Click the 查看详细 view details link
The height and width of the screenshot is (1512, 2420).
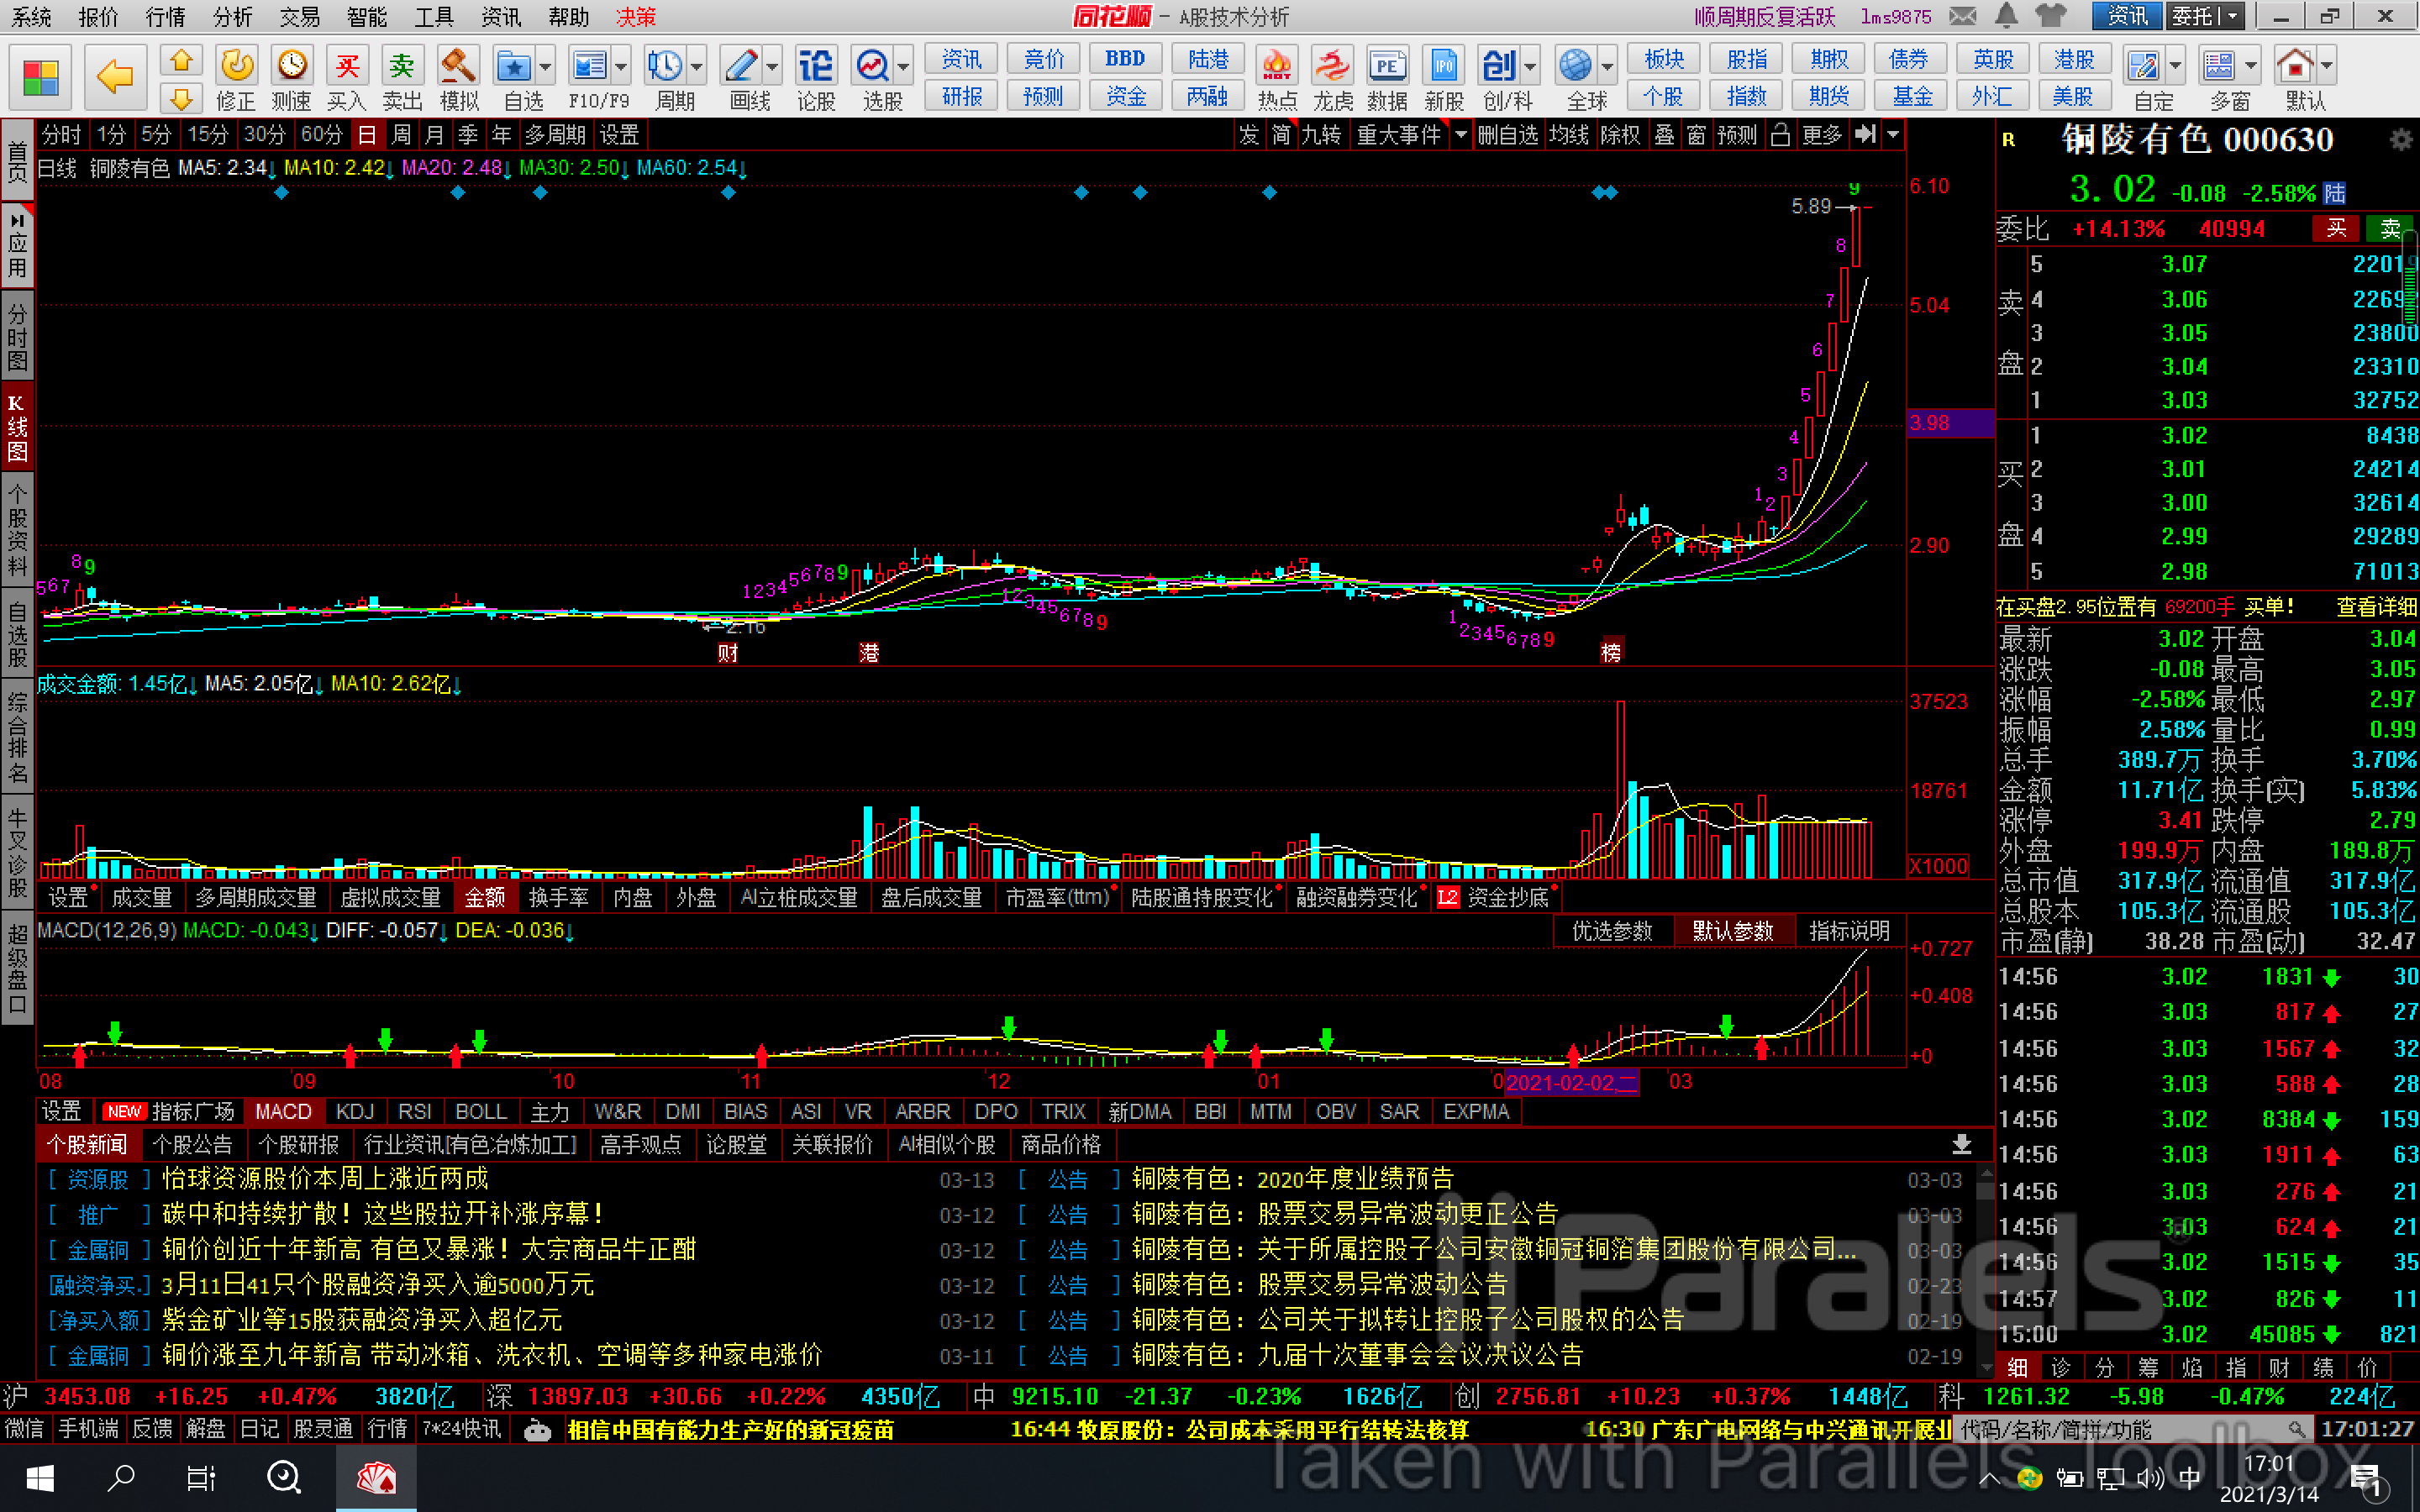click(x=2376, y=607)
